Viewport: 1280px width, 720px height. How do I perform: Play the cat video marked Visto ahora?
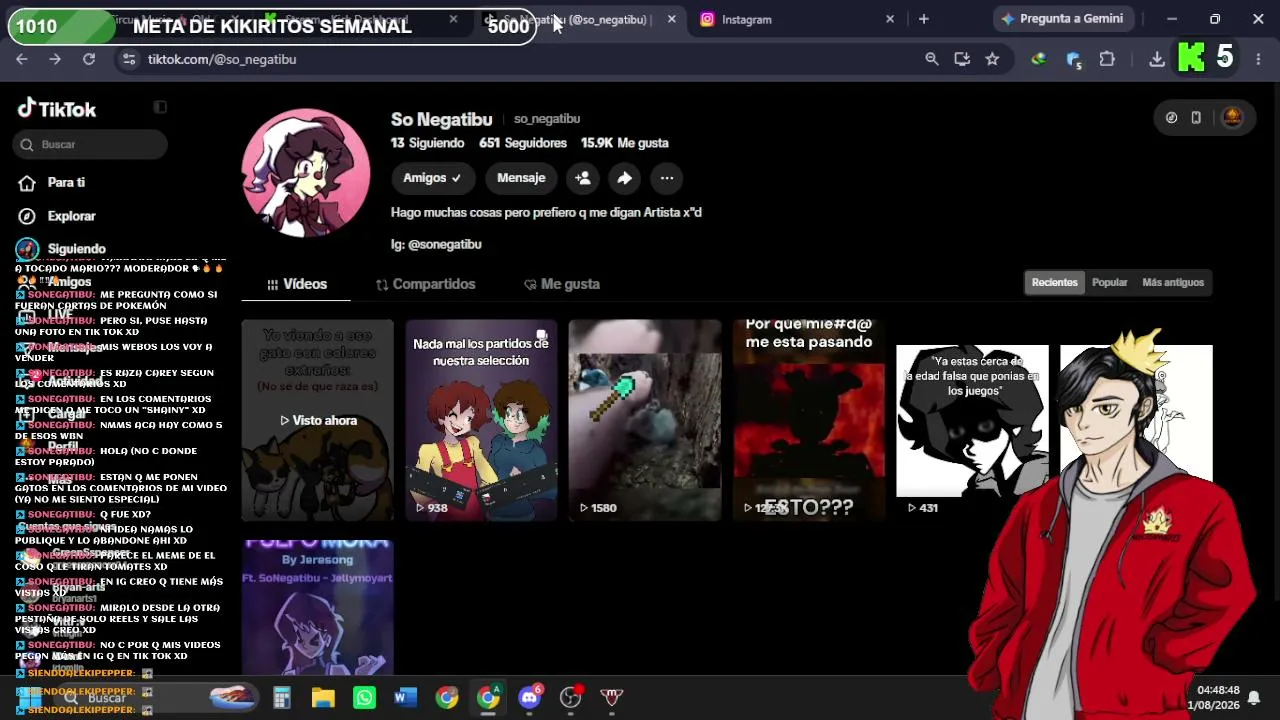click(318, 420)
